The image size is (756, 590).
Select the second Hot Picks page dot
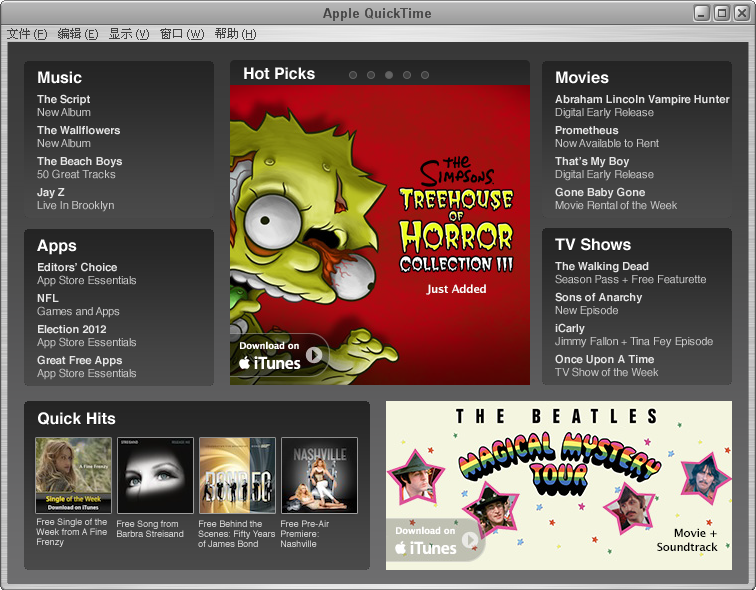371,75
